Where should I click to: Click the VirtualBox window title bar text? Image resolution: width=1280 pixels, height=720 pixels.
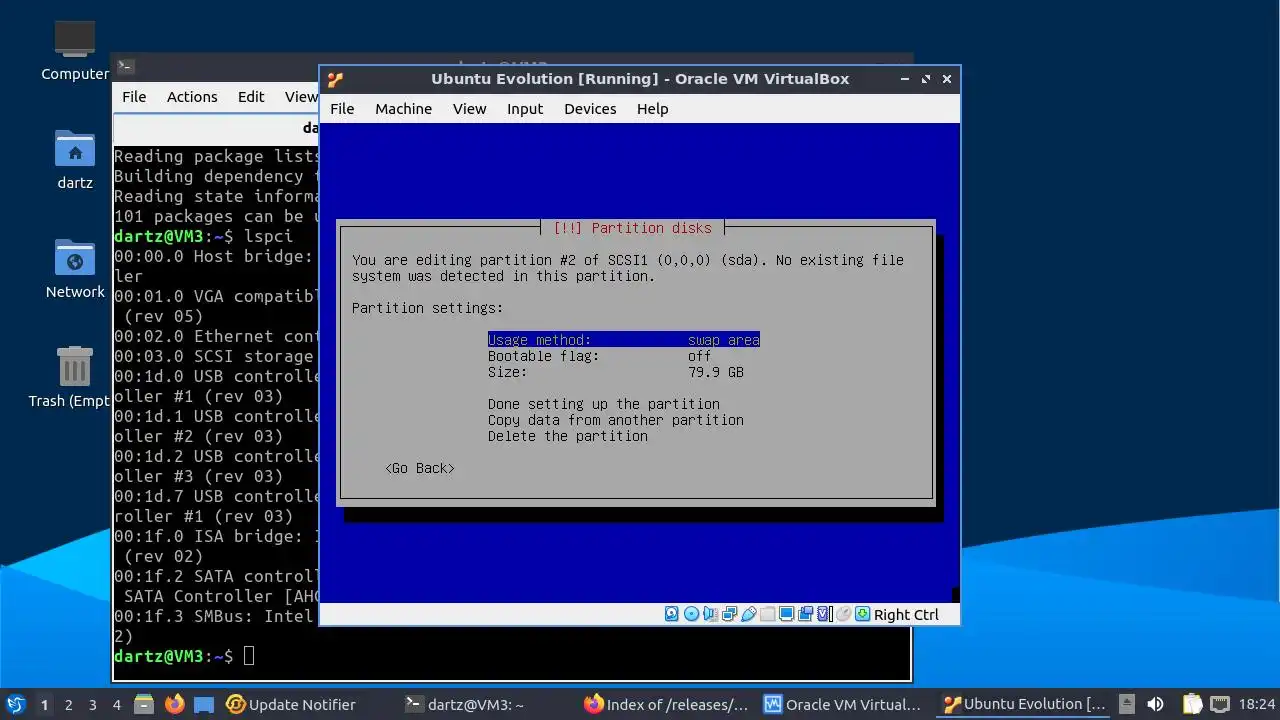(640, 79)
